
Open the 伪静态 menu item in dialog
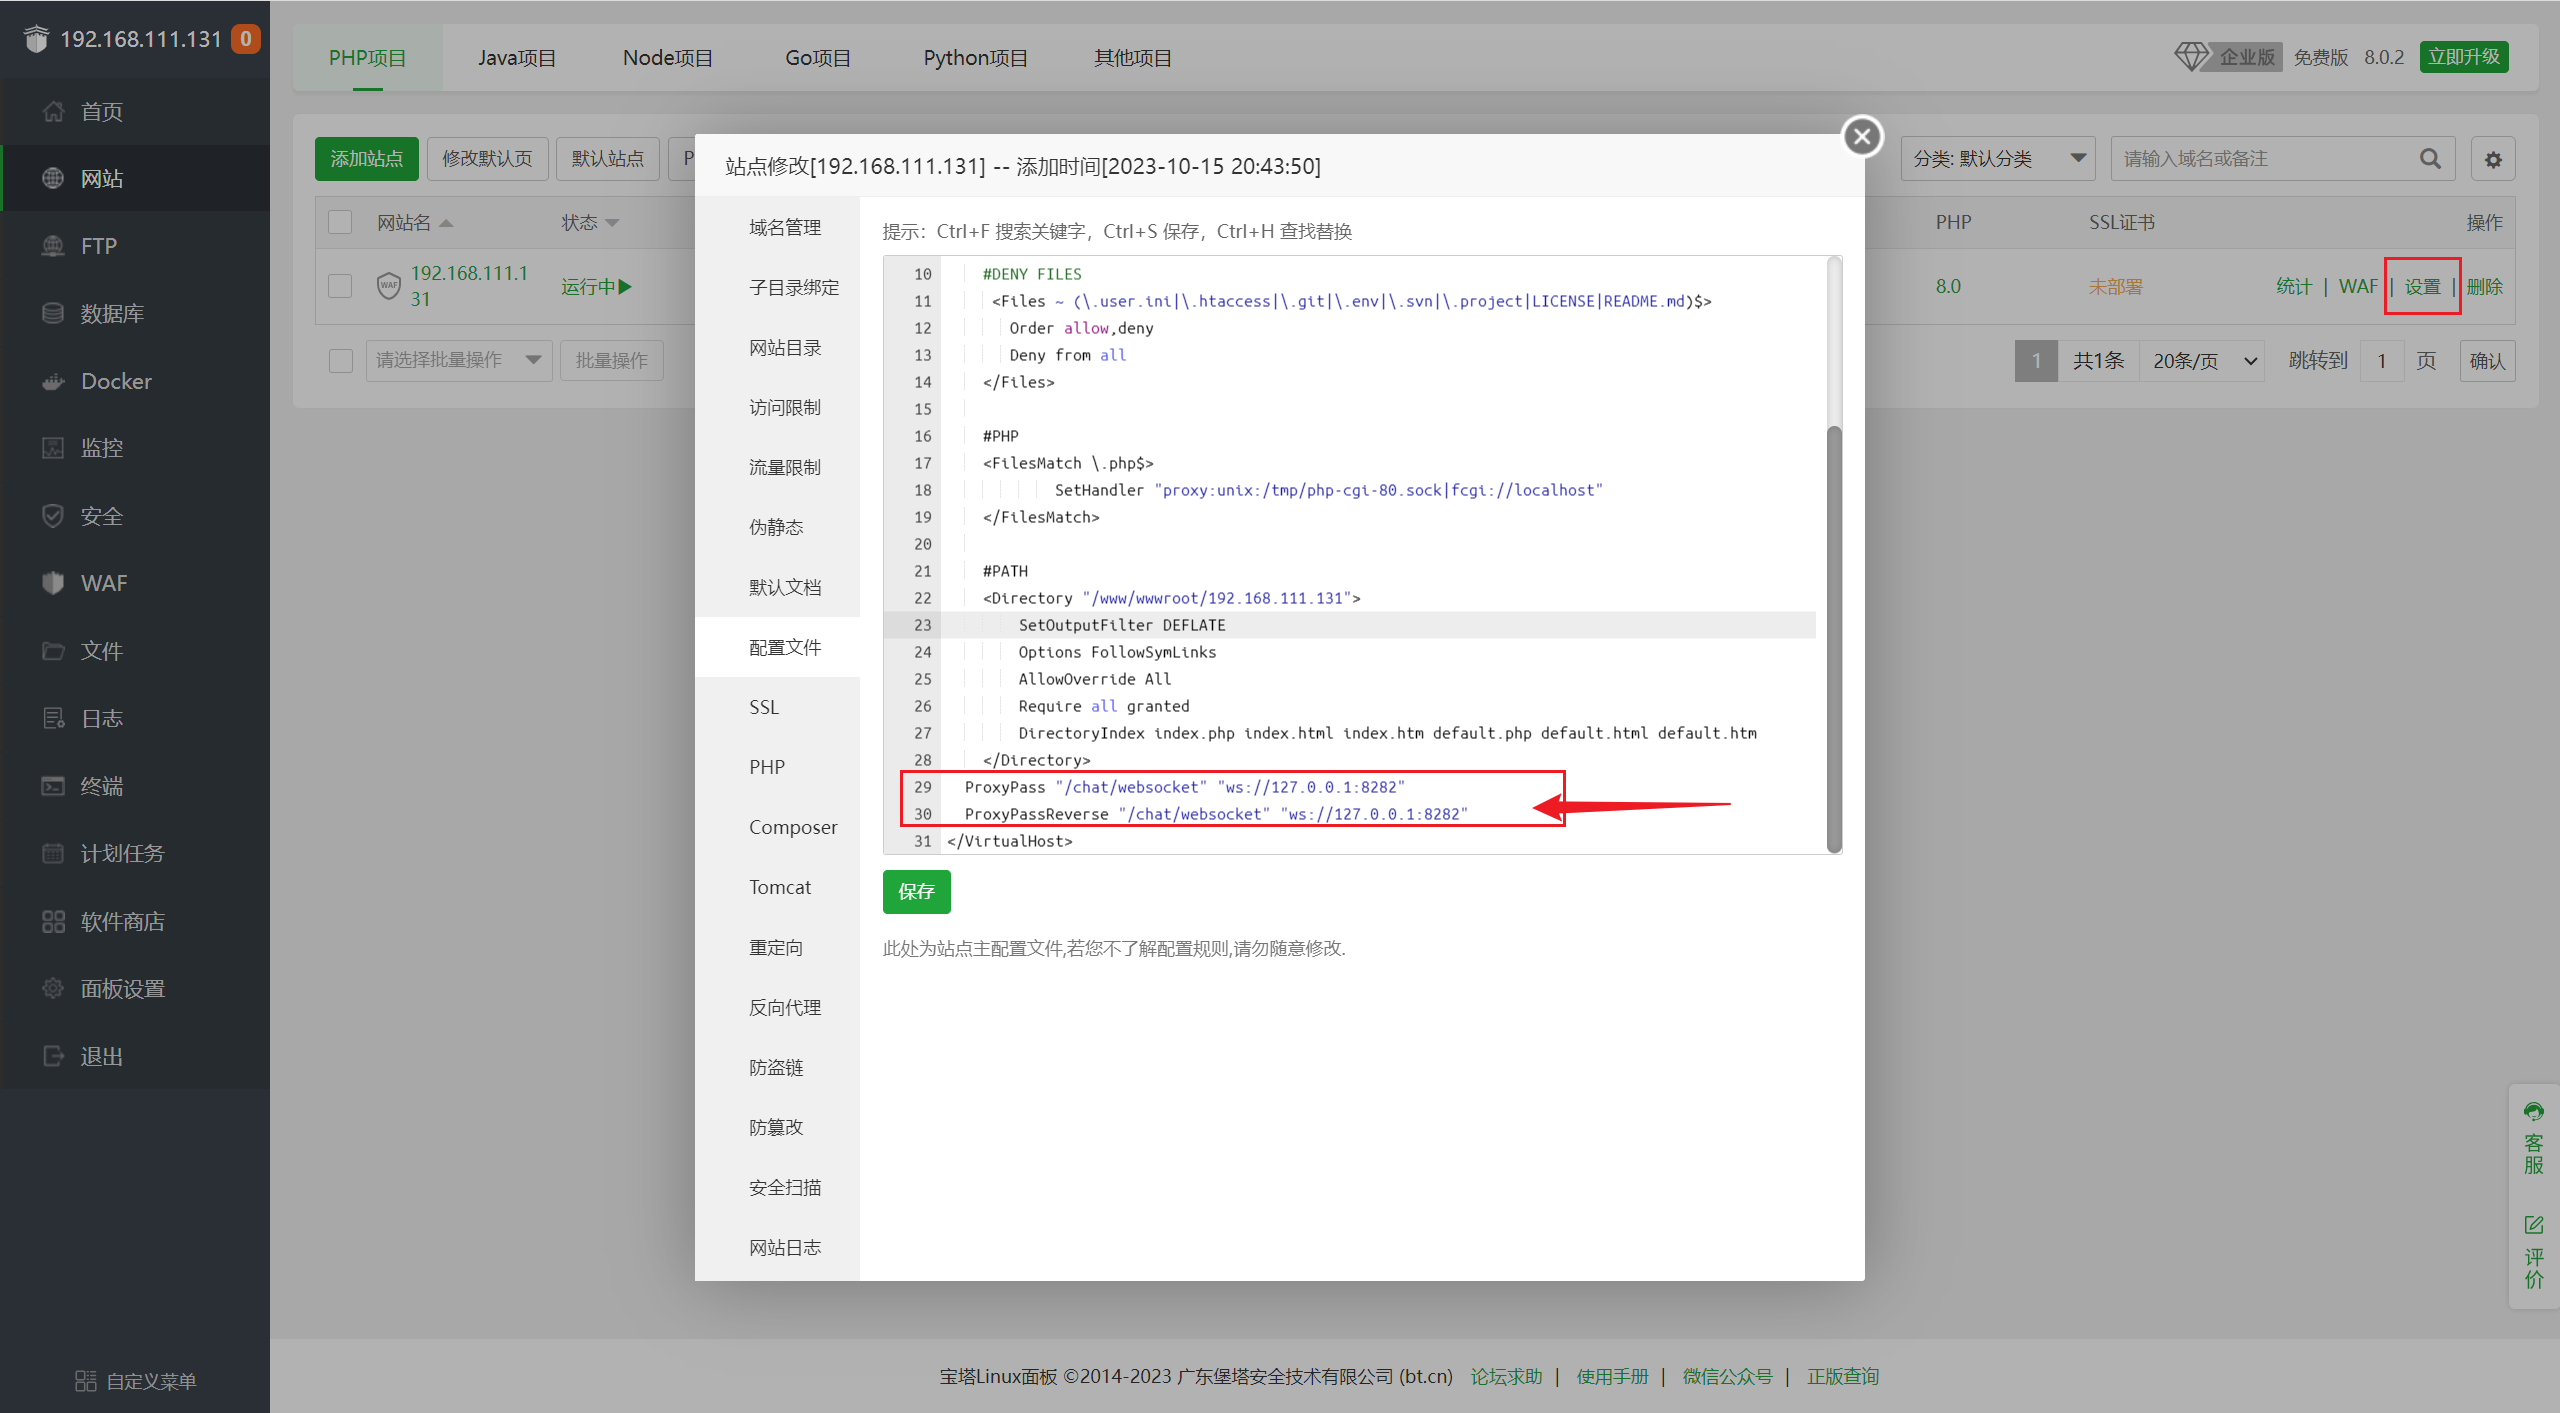click(x=776, y=527)
